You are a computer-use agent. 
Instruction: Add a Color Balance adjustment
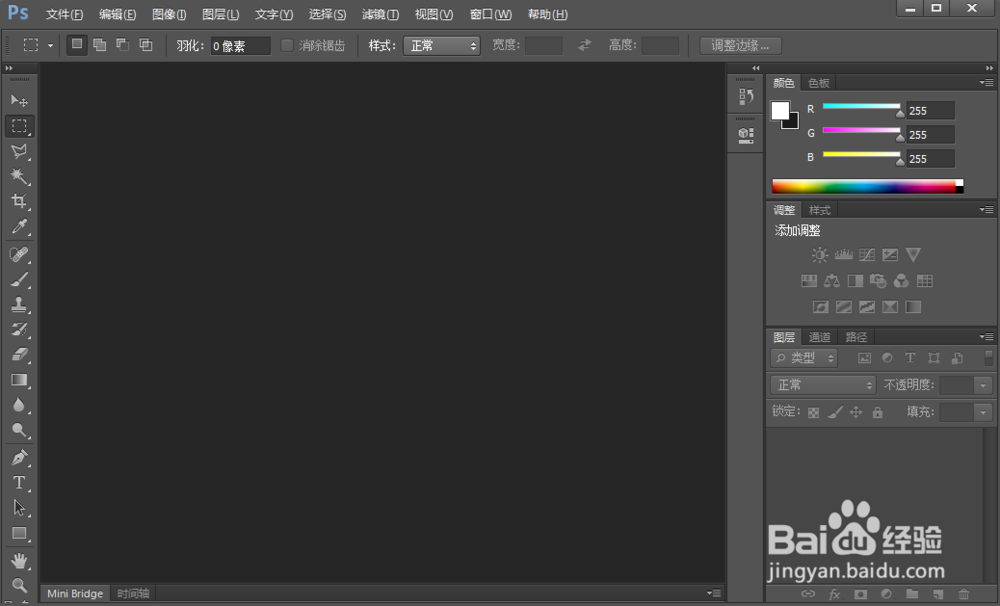[x=832, y=281]
